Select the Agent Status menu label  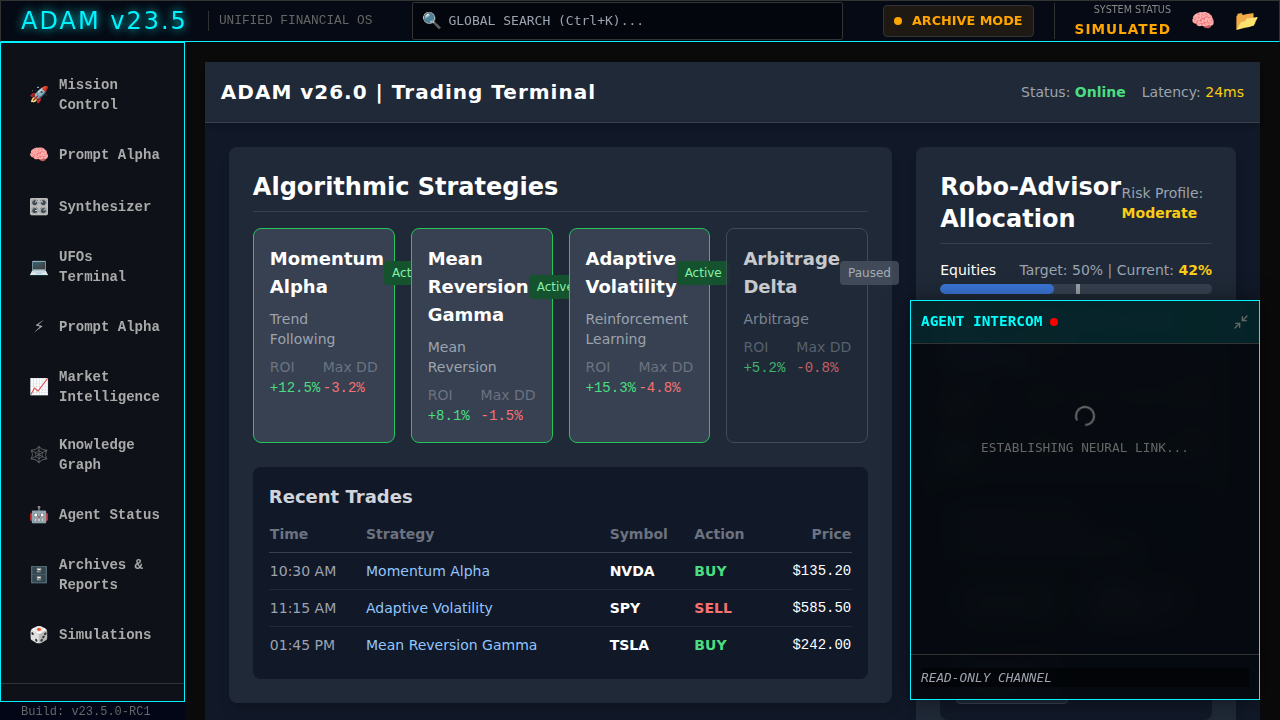point(109,515)
